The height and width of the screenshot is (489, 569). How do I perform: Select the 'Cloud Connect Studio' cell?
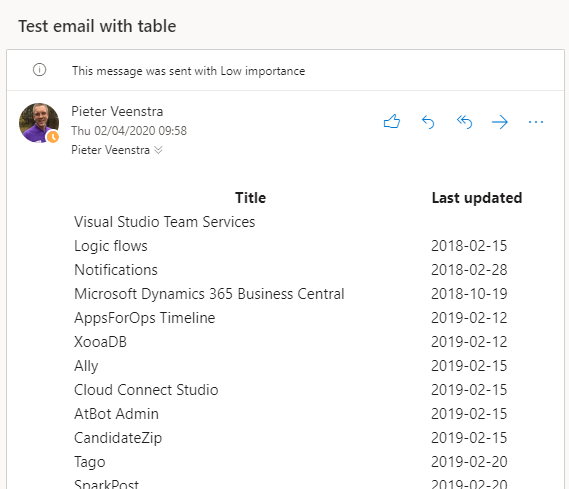point(146,390)
